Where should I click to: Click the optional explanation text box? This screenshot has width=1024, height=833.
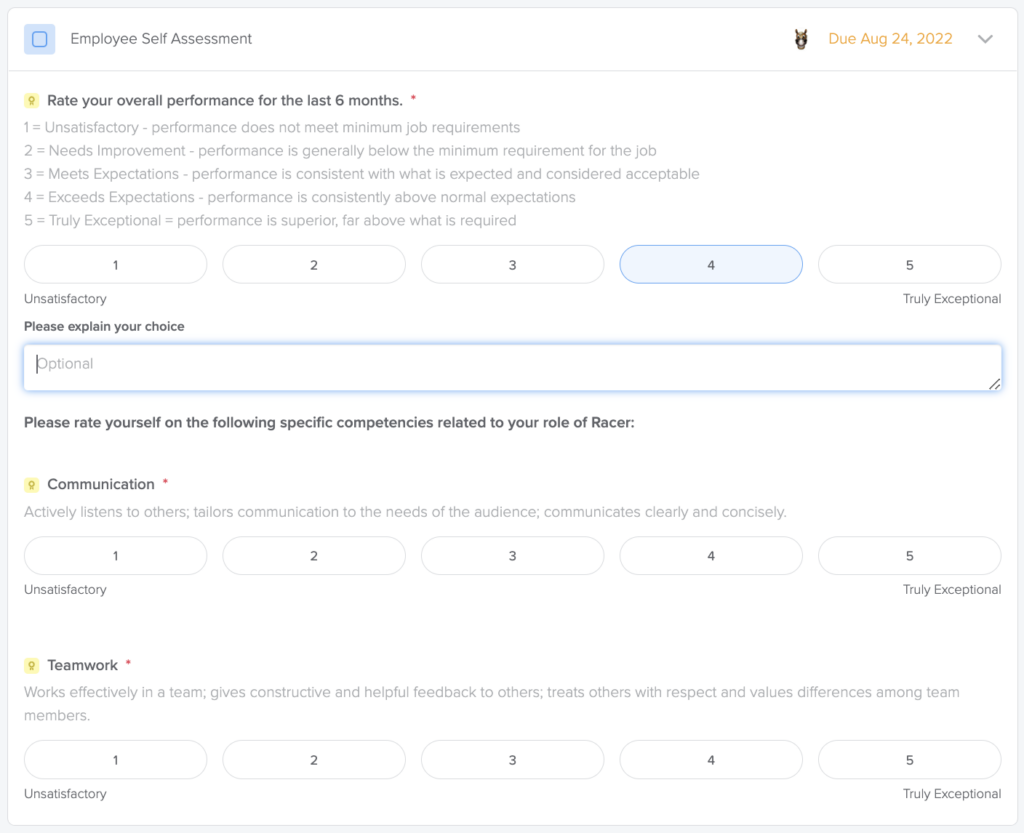point(512,365)
